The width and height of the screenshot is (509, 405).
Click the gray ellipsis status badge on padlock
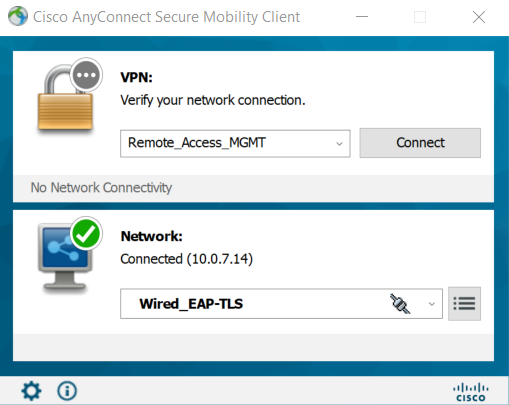coord(86,75)
